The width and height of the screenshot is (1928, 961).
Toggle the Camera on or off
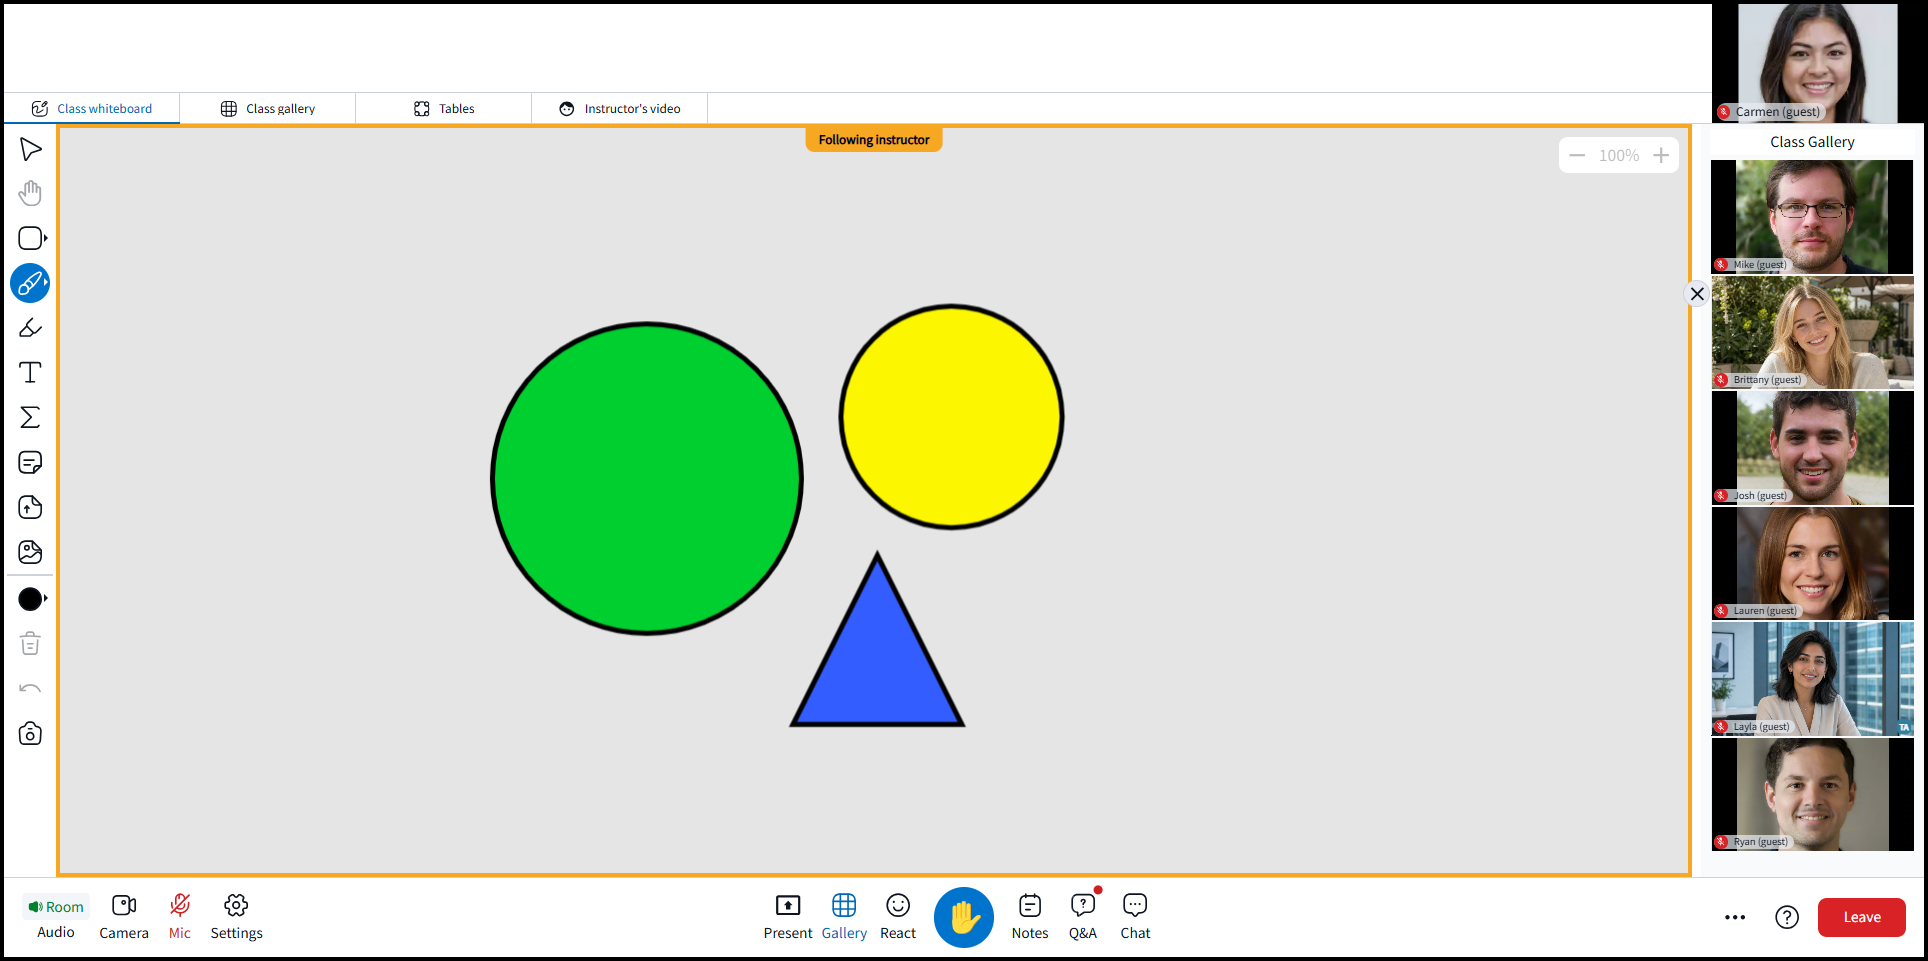coord(124,917)
